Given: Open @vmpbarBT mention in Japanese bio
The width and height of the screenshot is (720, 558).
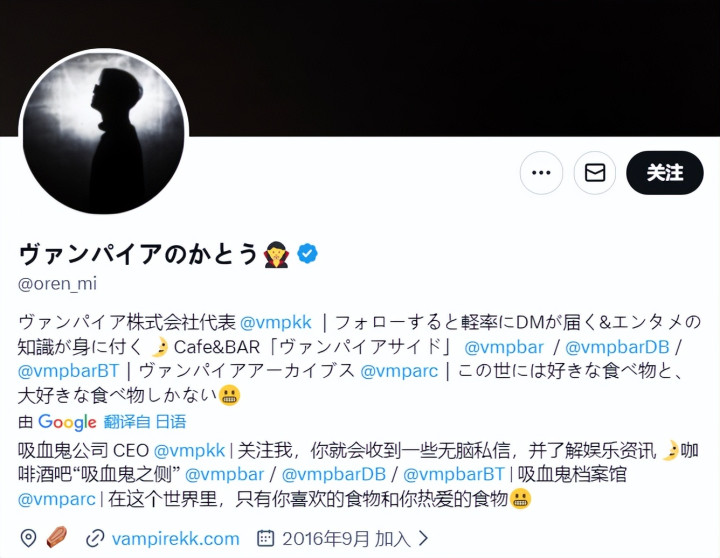Looking at the screenshot, I should click(68, 371).
